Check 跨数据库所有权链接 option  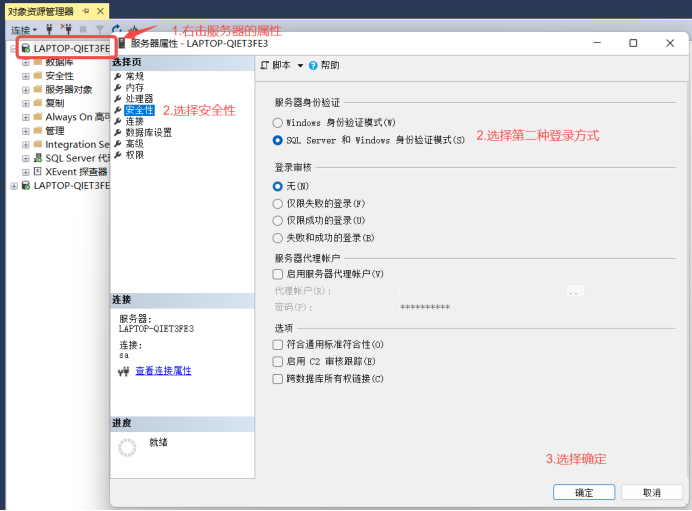pos(278,379)
